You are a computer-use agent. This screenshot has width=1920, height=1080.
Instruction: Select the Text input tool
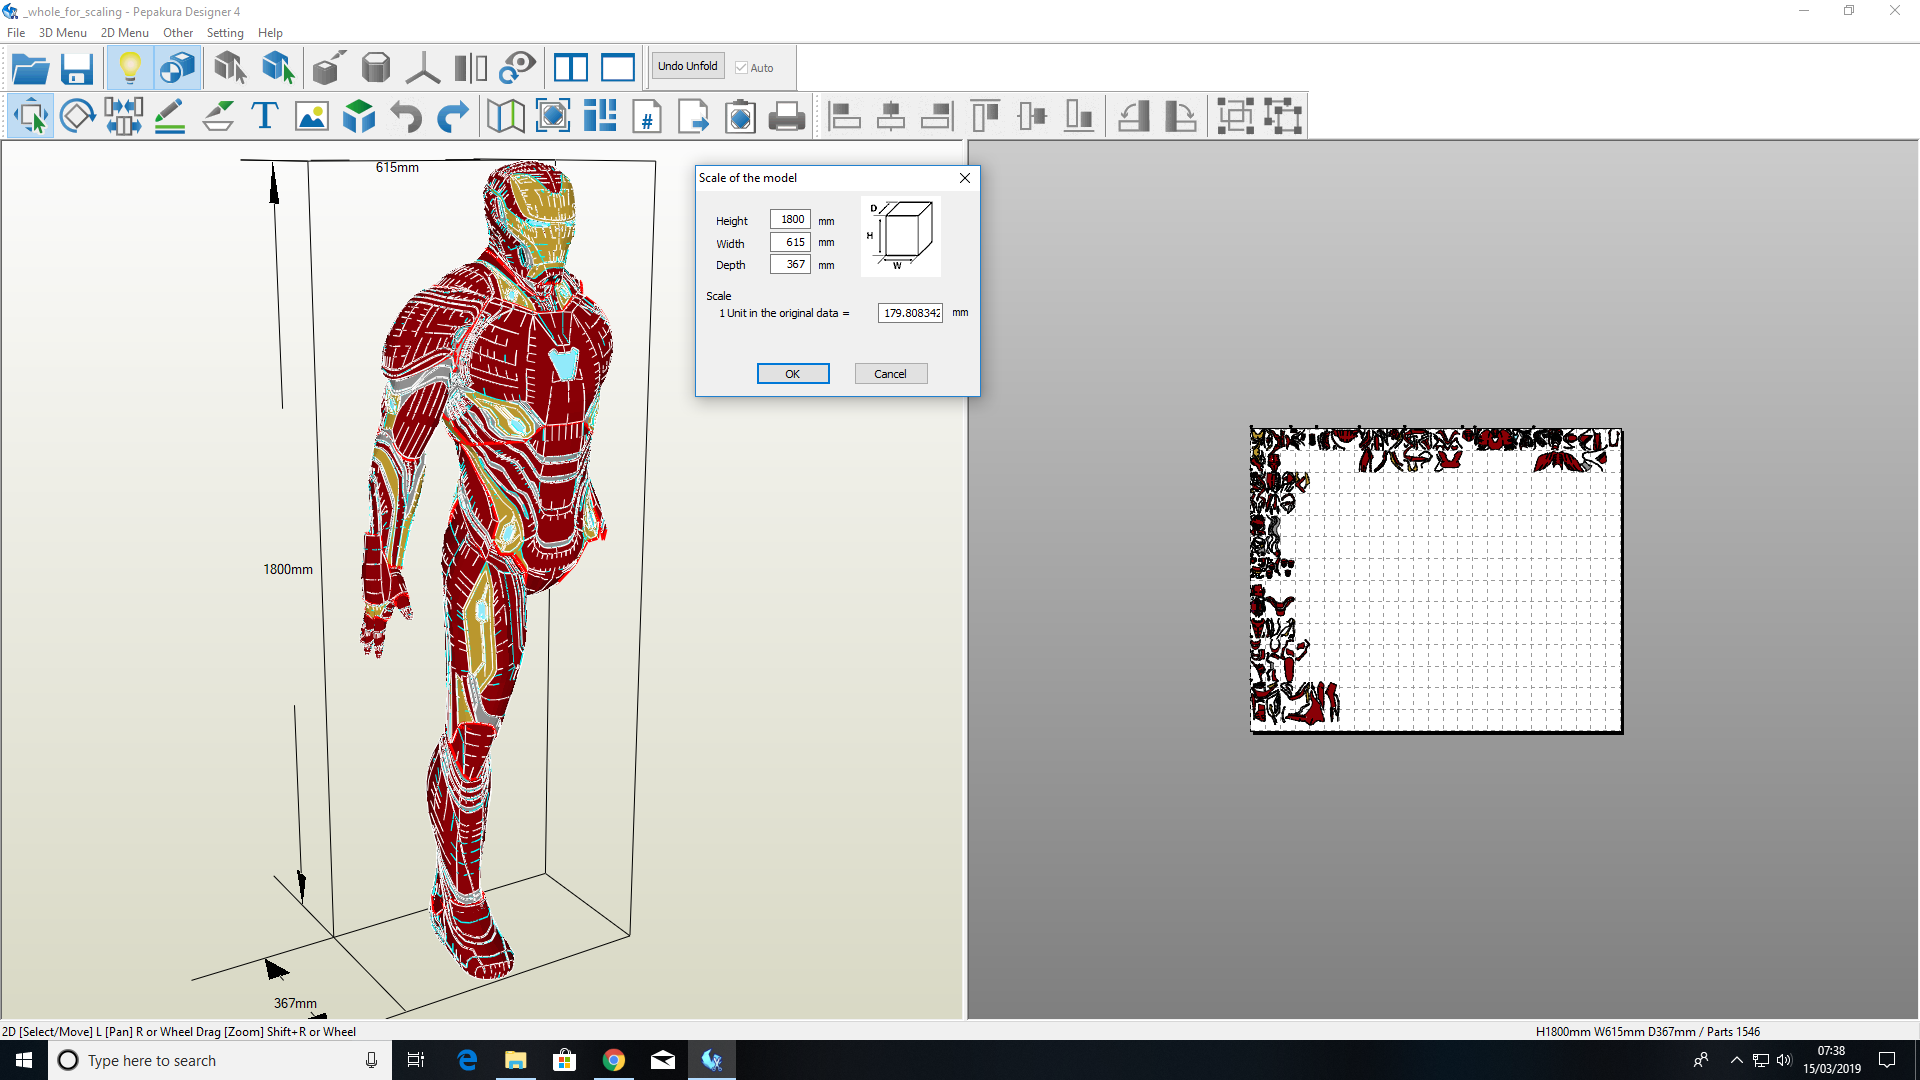[x=265, y=116]
